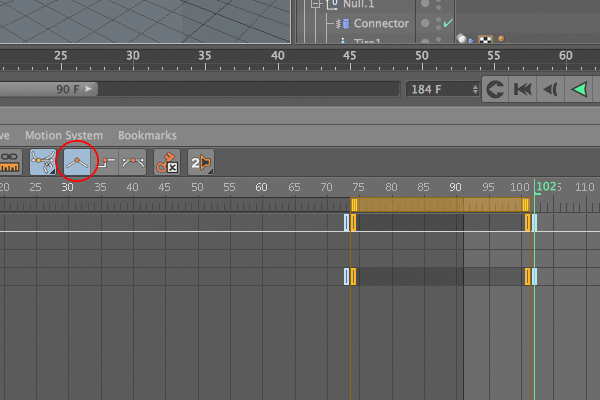Image resolution: width=600 pixels, height=400 pixels.
Task: Click the sound preview icon with 2
Action: (201, 162)
